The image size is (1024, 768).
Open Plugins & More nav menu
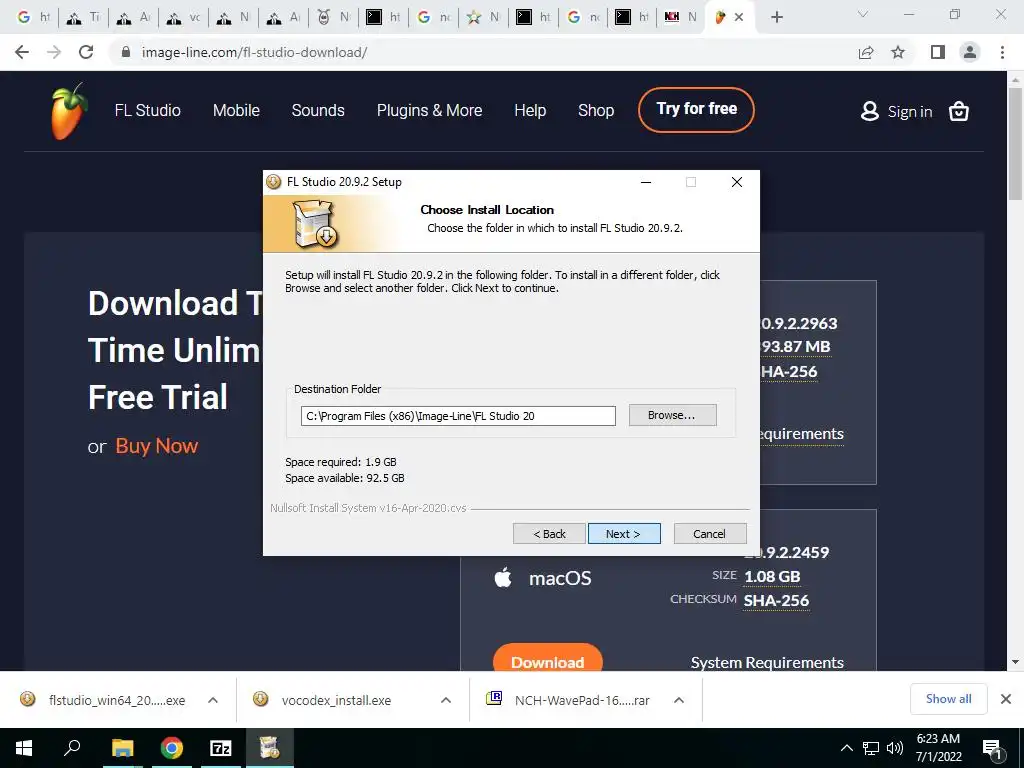pyautogui.click(x=429, y=110)
